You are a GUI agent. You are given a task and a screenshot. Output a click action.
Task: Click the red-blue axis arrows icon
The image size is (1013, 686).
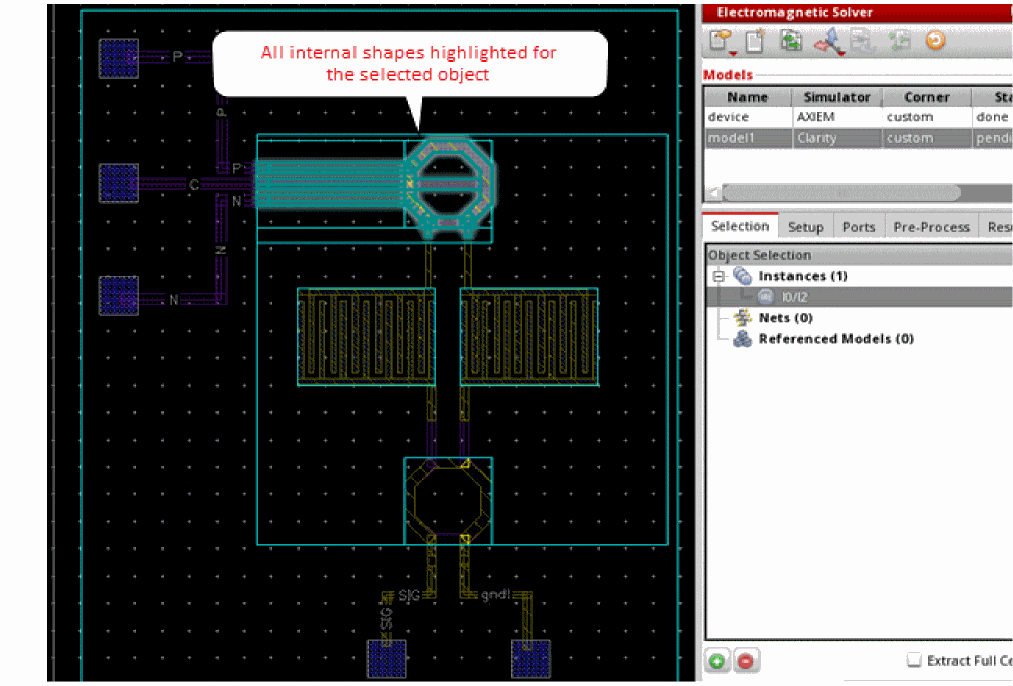click(x=828, y=42)
